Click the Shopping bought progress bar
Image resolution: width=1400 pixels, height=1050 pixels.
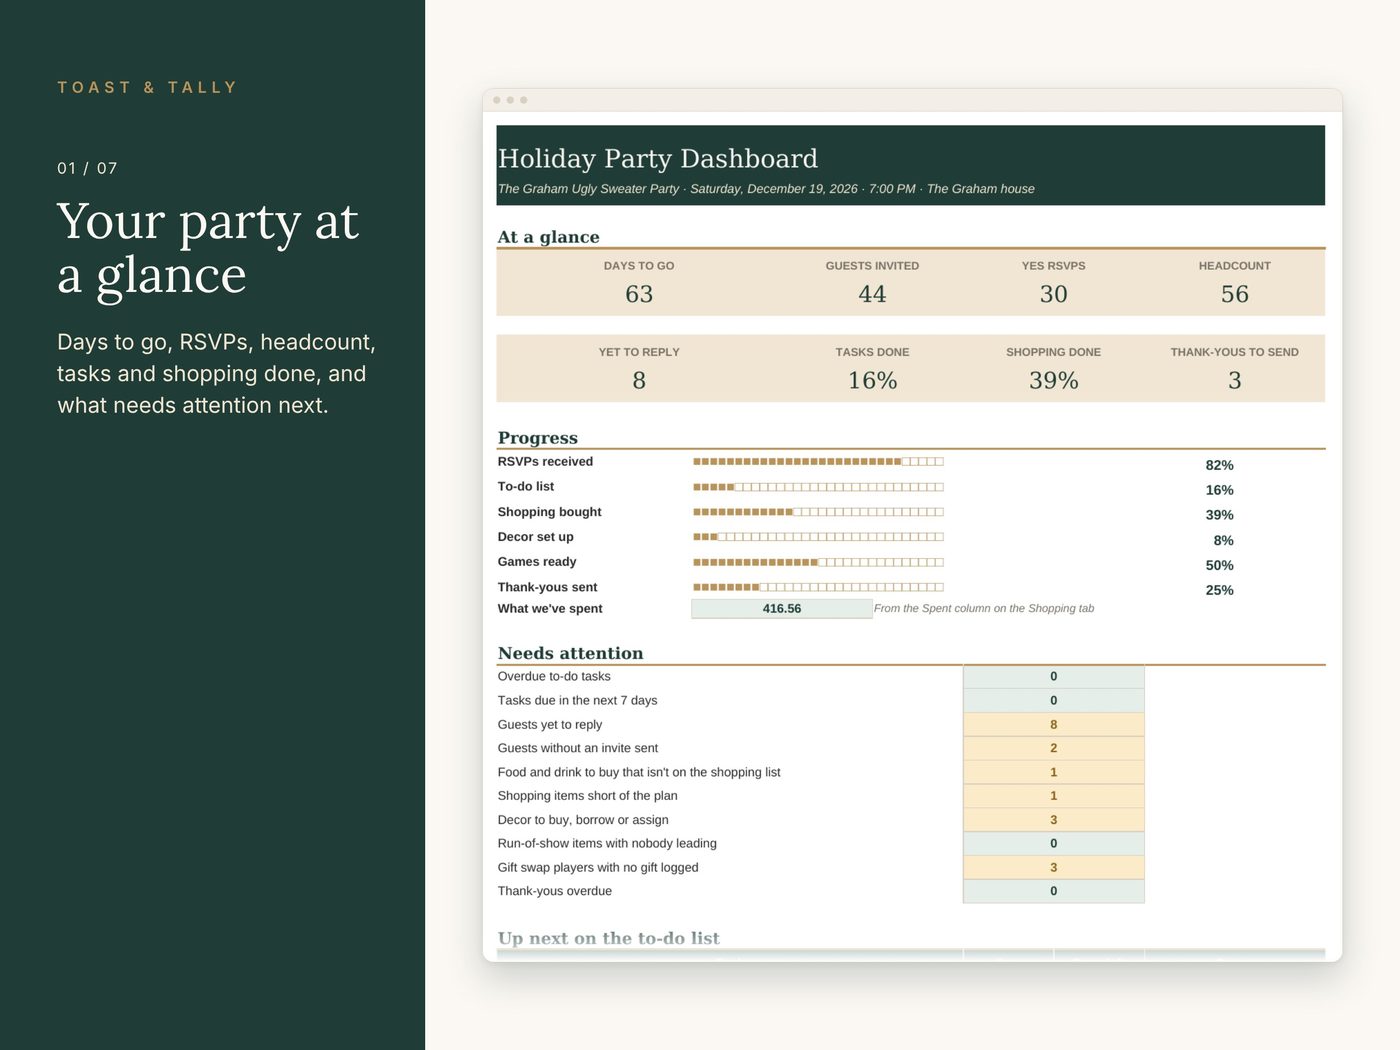[x=818, y=512]
